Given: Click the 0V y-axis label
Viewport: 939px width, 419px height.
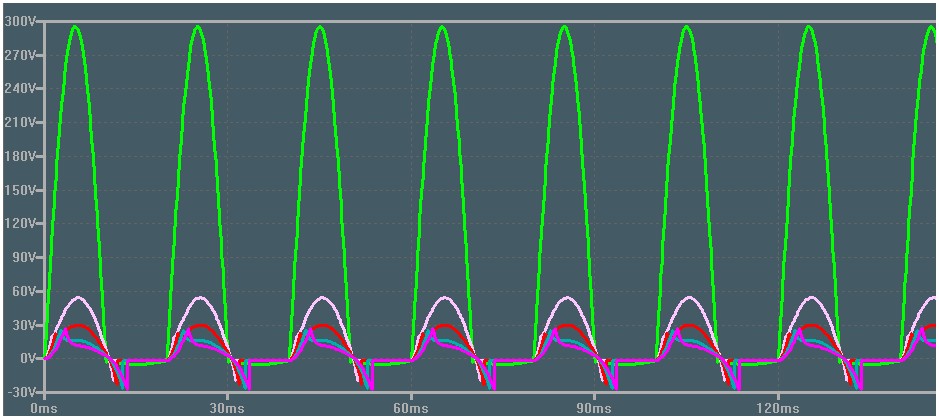Looking at the screenshot, I should click(x=26, y=359).
